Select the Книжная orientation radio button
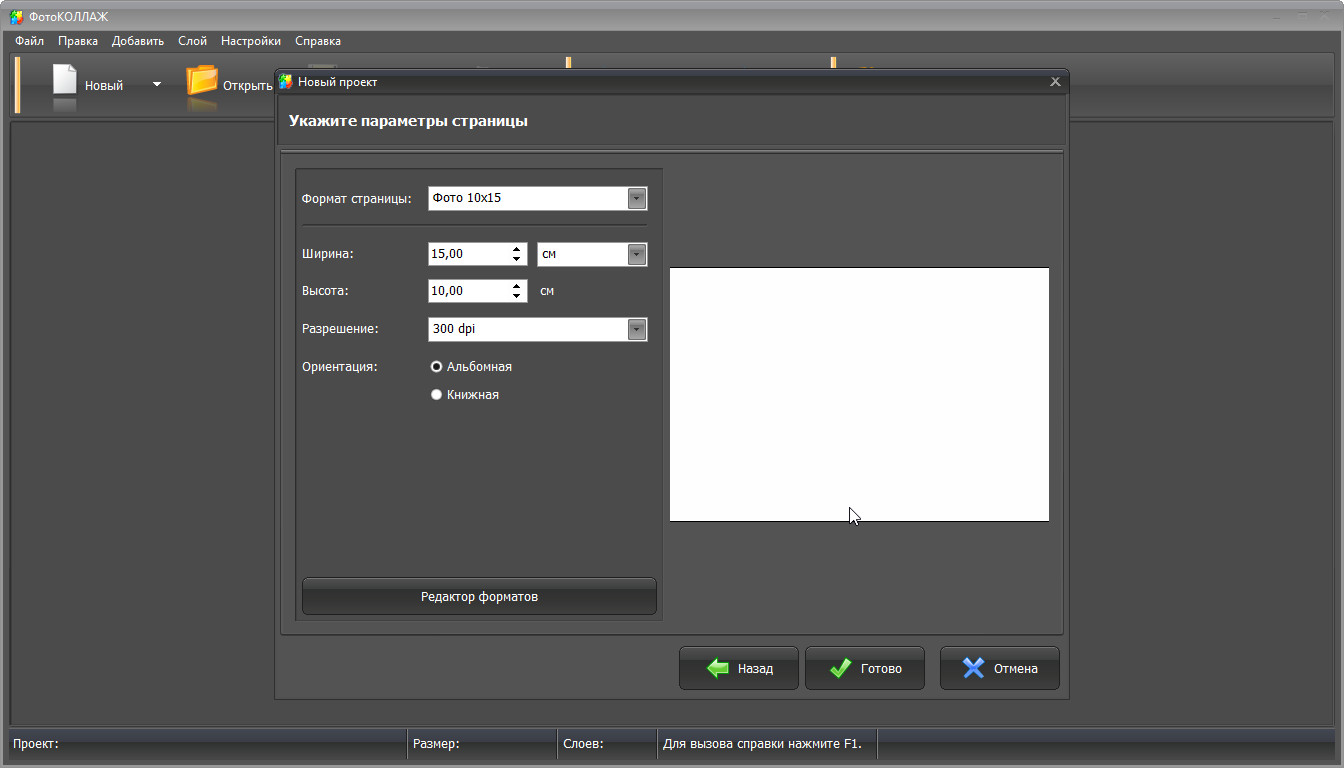Screen dimensions: 1344x768 pyautogui.click(x=436, y=395)
